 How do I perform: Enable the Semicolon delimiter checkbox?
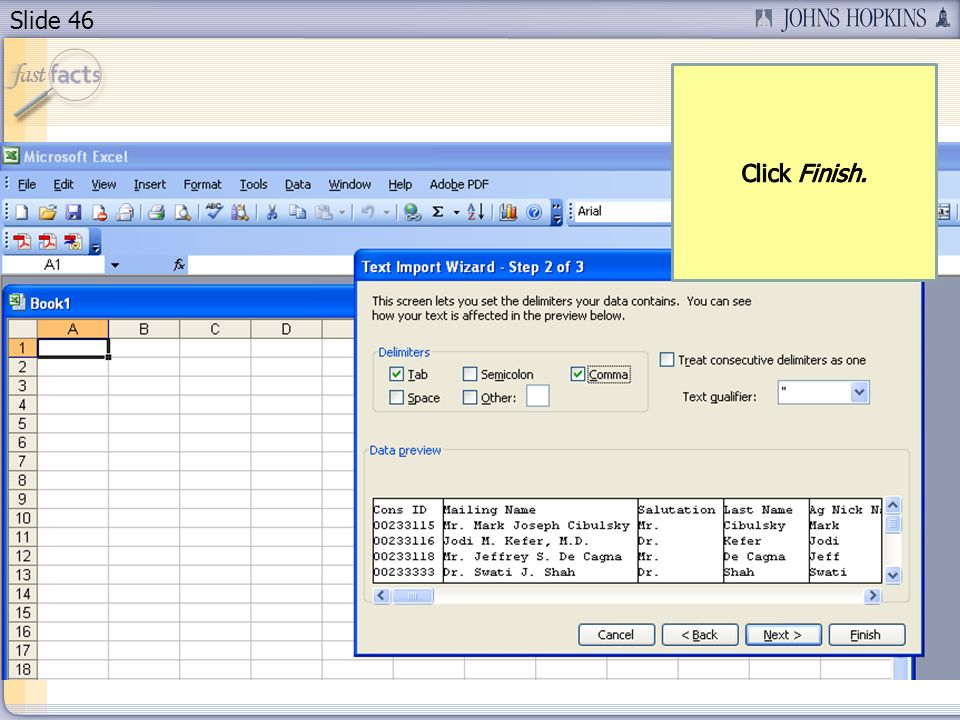tap(470, 374)
